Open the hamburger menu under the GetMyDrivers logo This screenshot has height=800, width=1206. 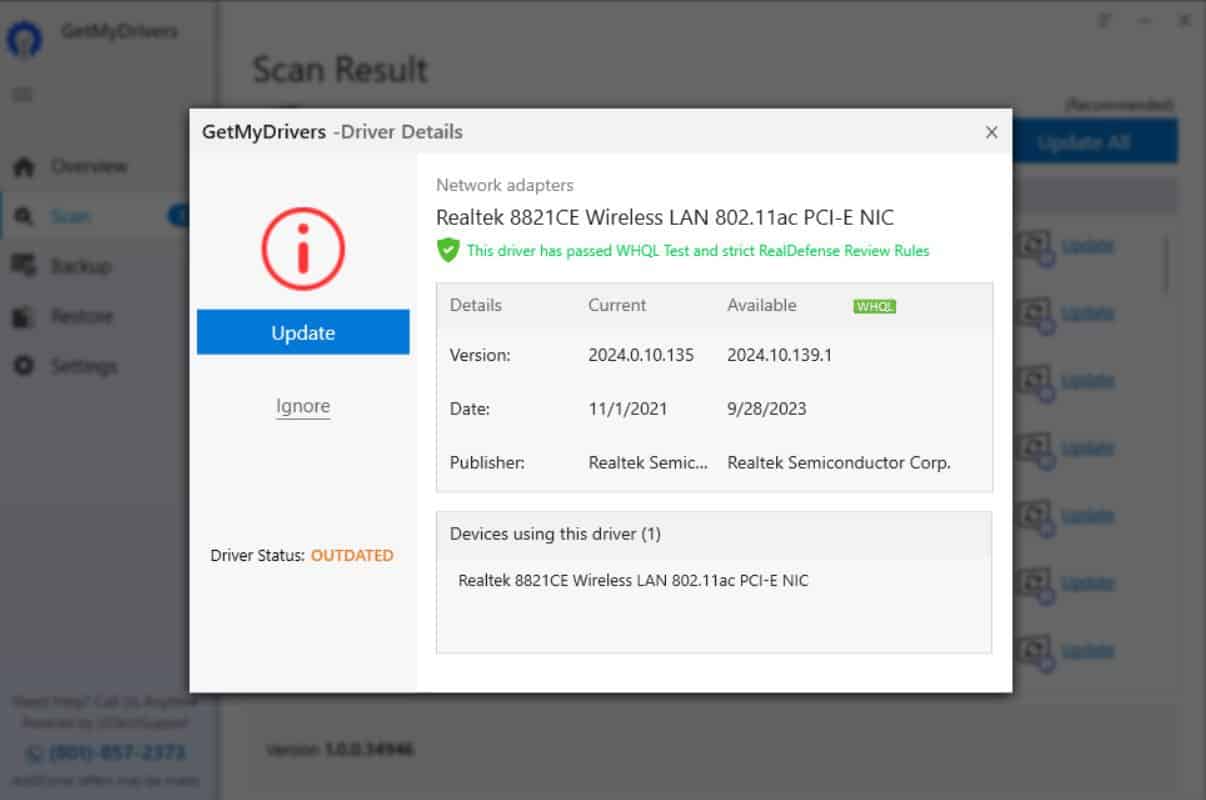[22, 94]
